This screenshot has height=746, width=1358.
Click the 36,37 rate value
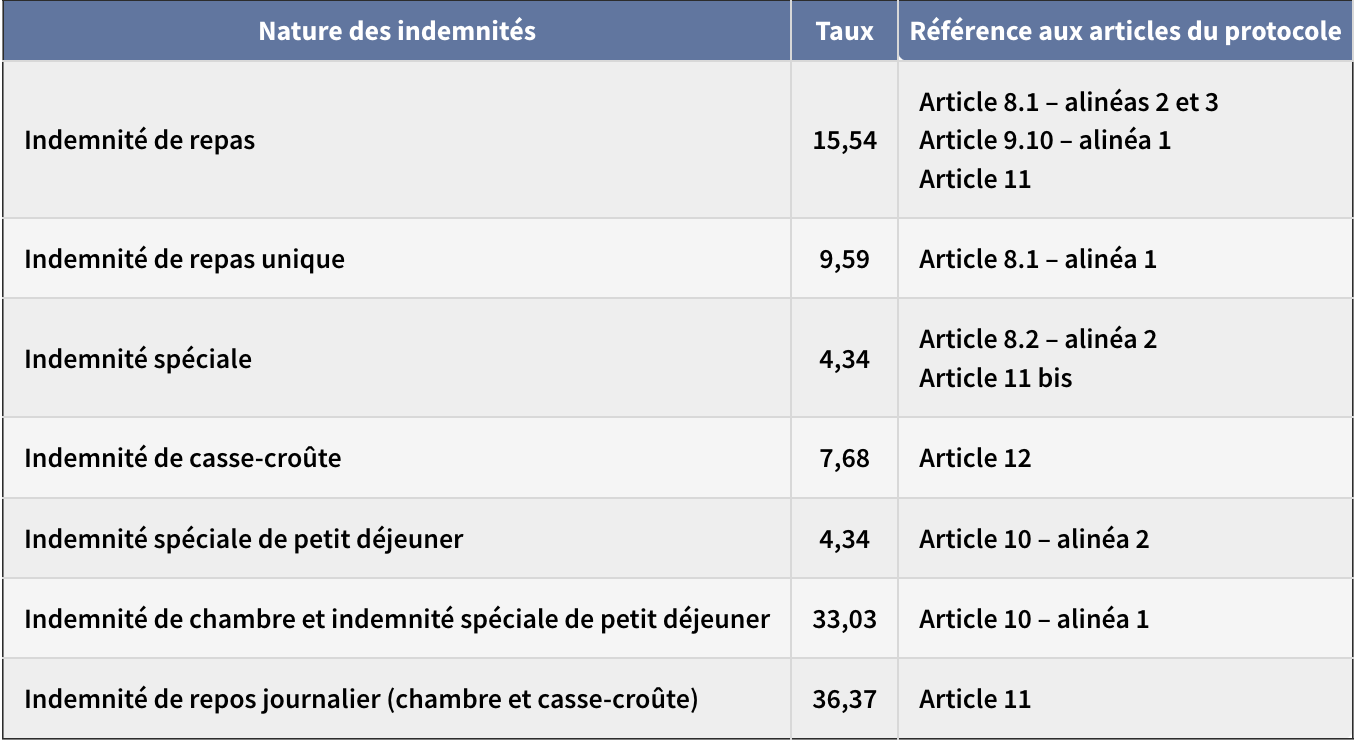point(844,699)
